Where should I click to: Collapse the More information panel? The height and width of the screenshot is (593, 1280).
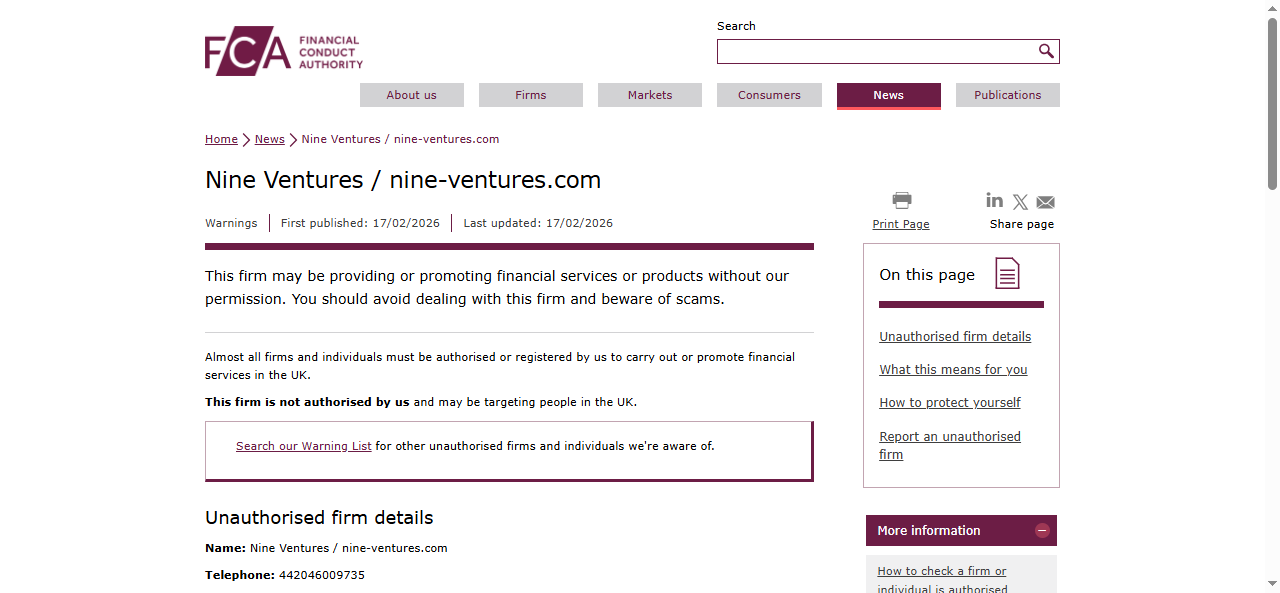pos(1041,530)
